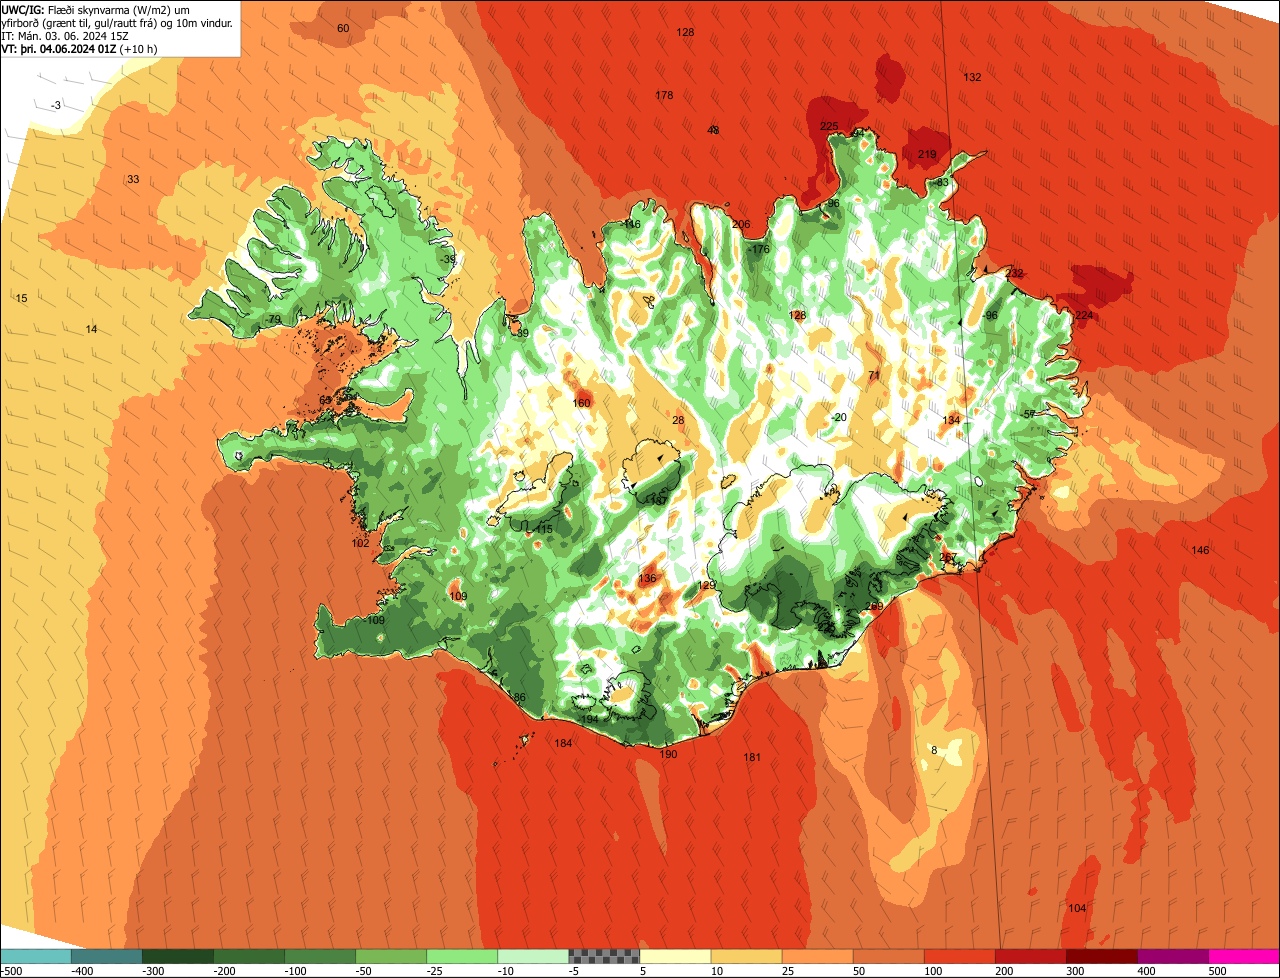Click the flux value '-79' on the Westfjords
The width and height of the screenshot is (1280, 978).
pos(273,319)
